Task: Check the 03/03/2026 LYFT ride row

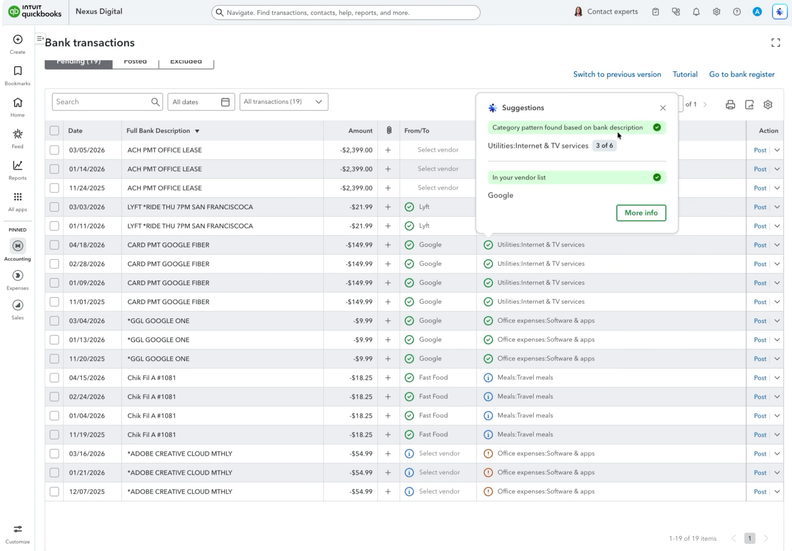Action: coord(54,207)
